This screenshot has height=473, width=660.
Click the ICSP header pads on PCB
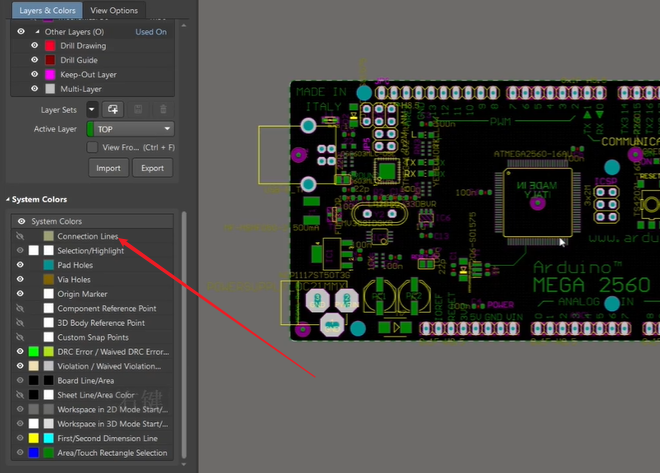[606, 205]
